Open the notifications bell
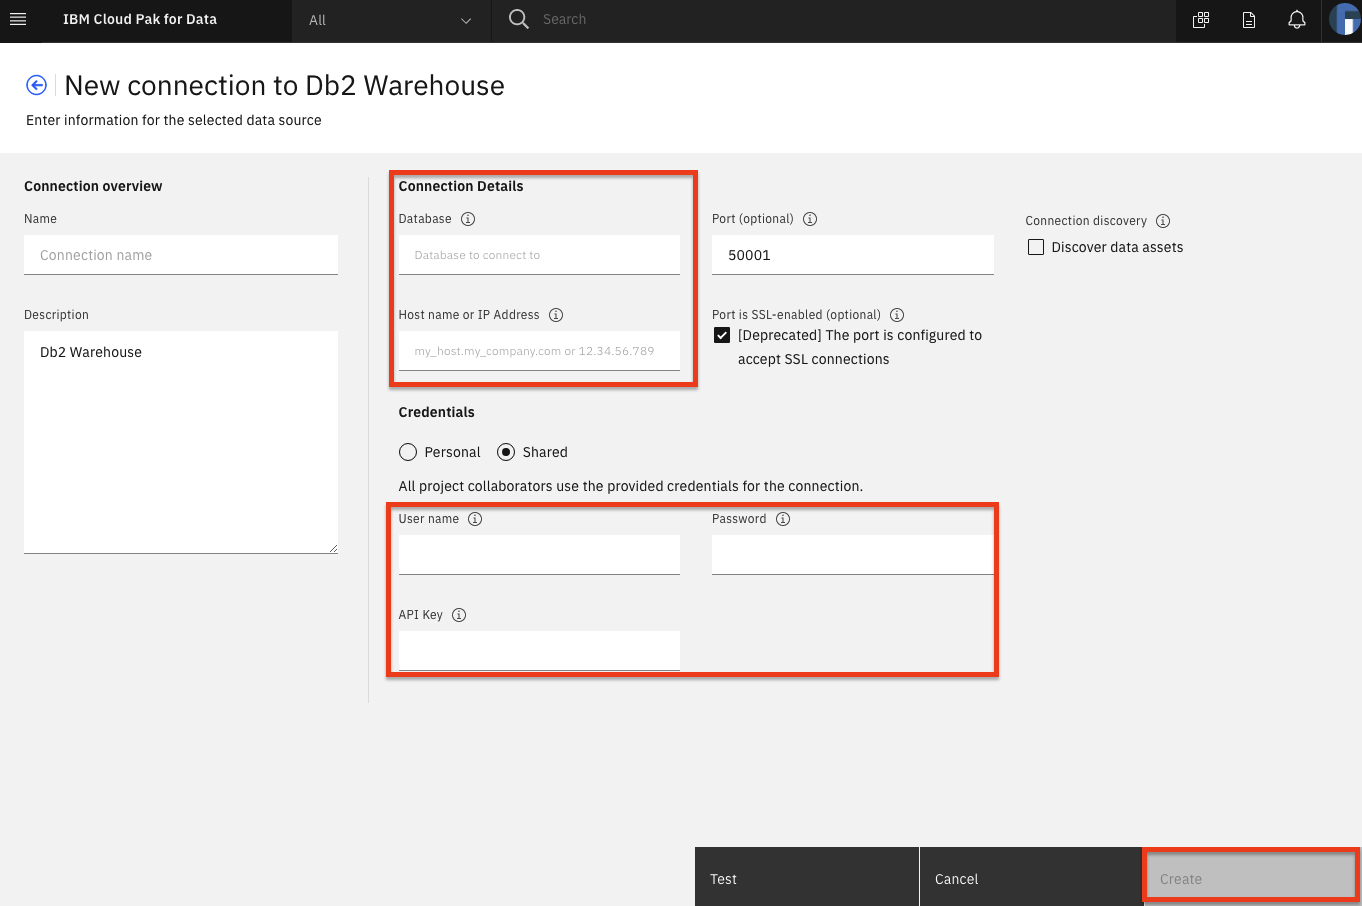This screenshot has width=1362, height=906. click(x=1297, y=20)
